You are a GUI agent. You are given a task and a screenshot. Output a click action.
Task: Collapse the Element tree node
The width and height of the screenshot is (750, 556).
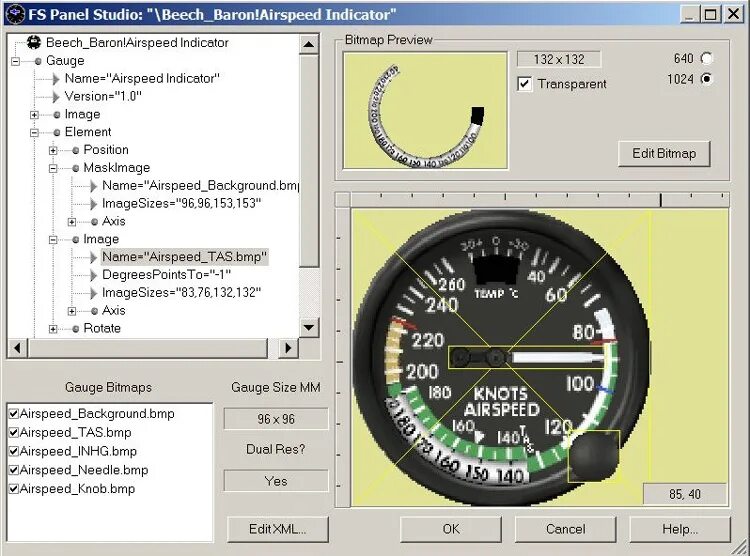click(34, 133)
